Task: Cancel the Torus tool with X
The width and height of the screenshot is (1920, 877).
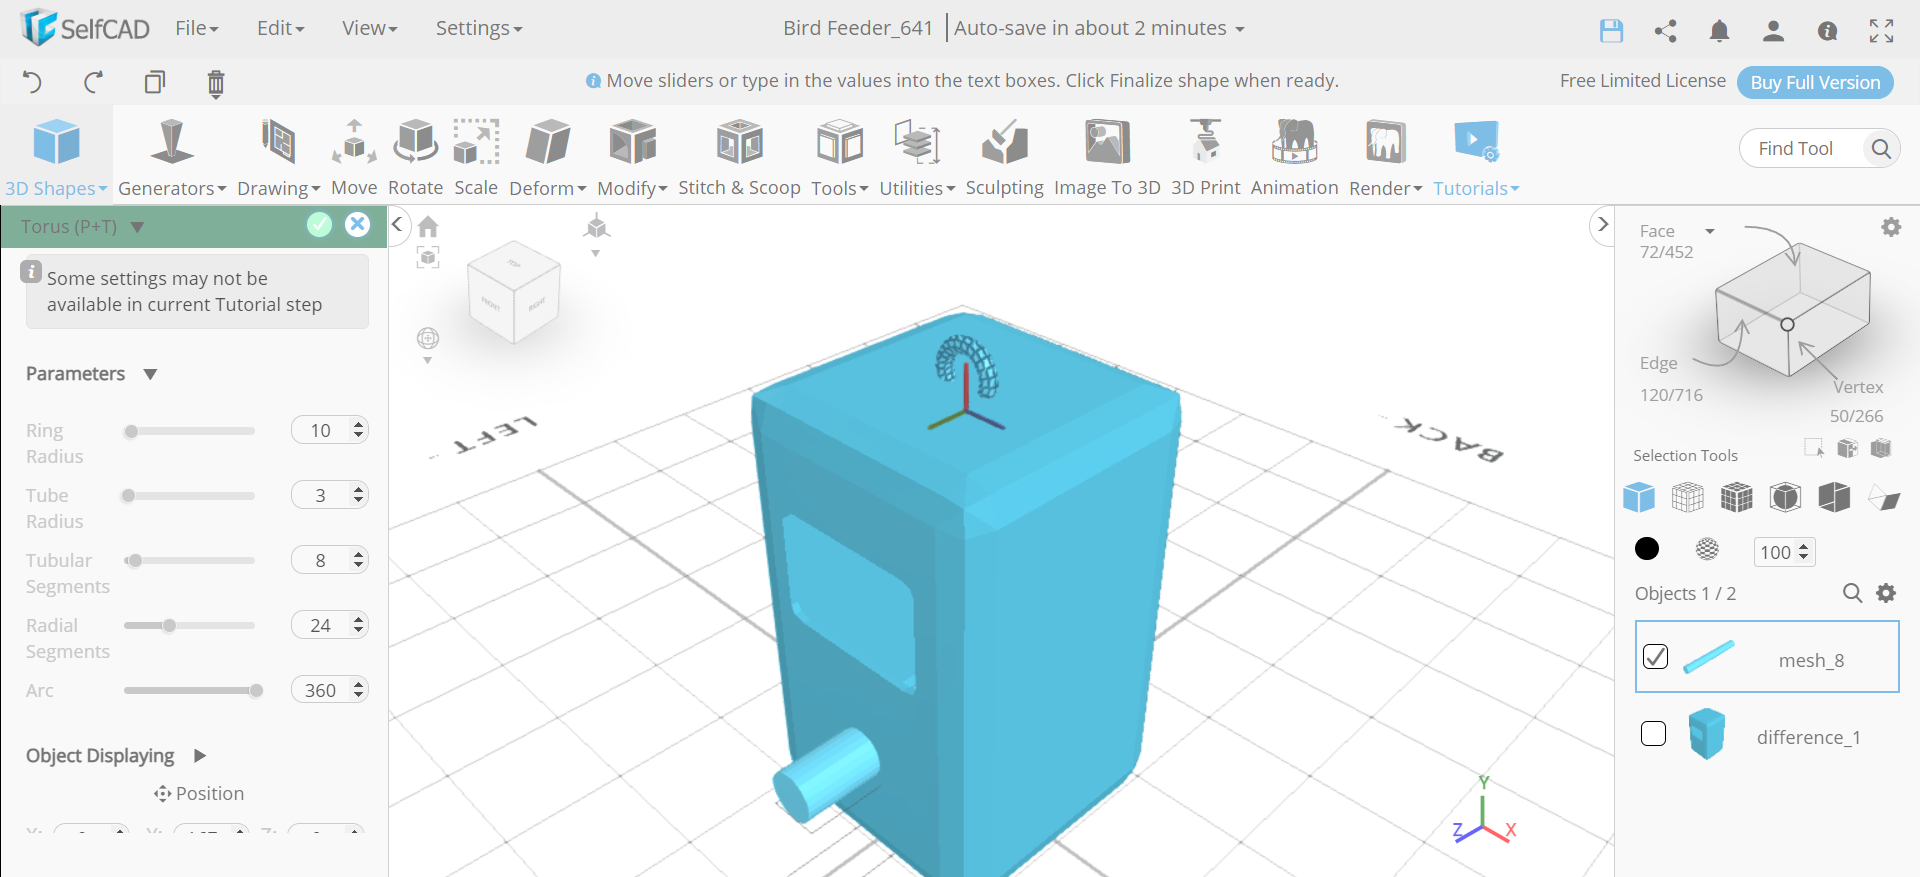Action: 357,225
